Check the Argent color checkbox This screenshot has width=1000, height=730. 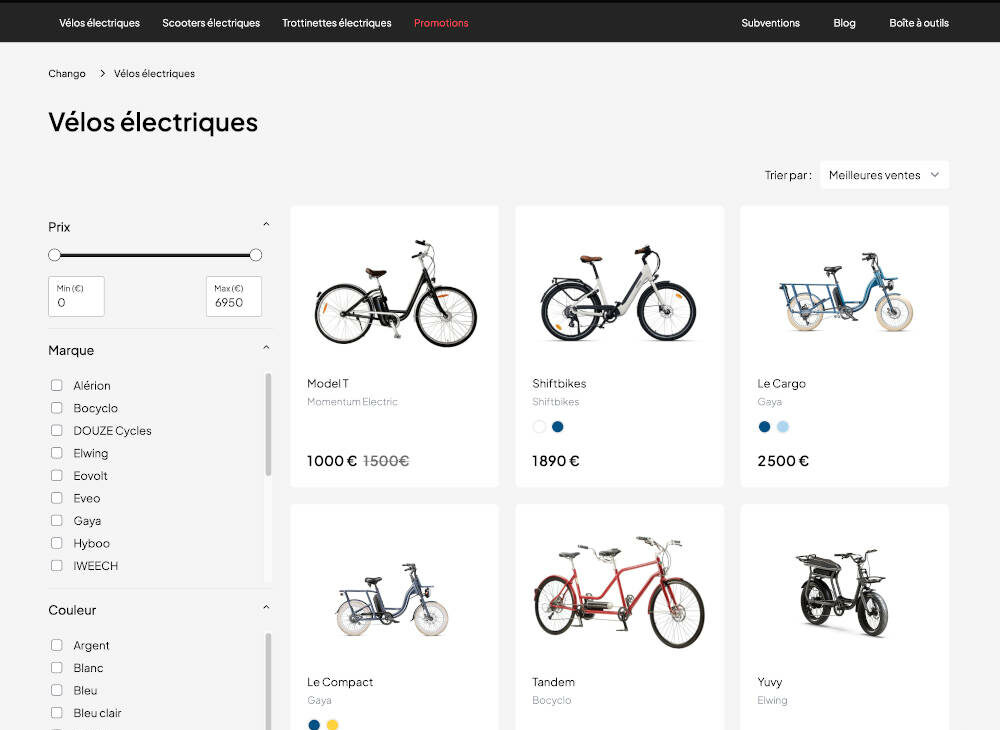pos(57,645)
